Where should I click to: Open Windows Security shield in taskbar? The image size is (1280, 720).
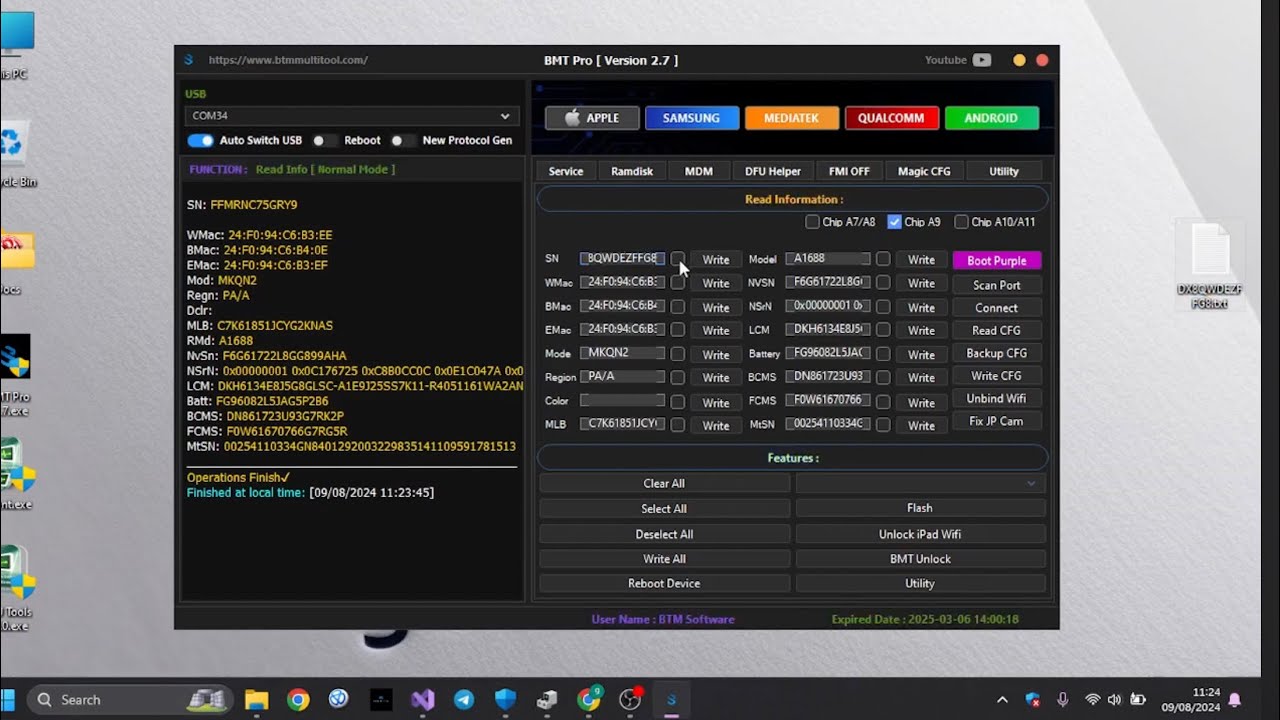[506, 699]
